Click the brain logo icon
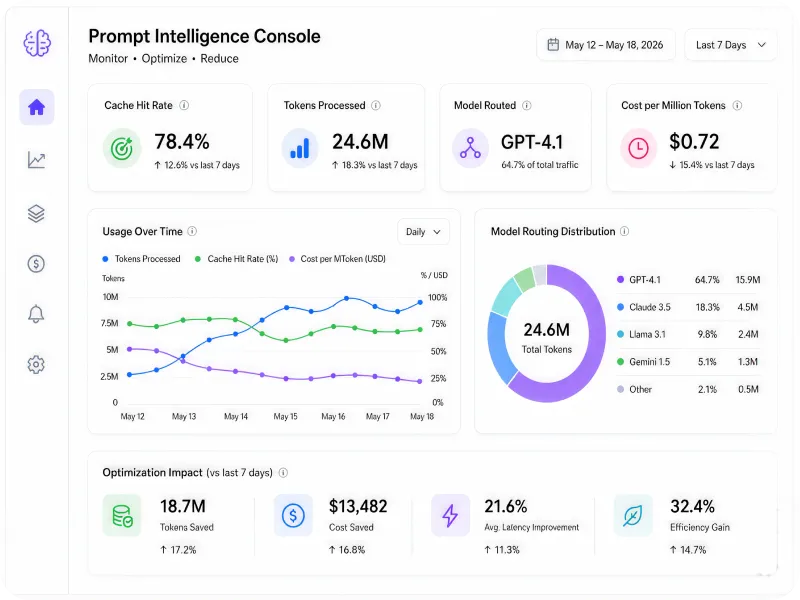Viewport: 800px width, 600px height. (37, 43)
